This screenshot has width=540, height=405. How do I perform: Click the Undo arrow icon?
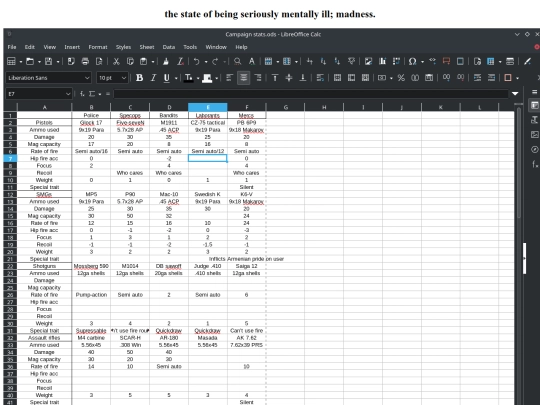(x=196, y=61)
